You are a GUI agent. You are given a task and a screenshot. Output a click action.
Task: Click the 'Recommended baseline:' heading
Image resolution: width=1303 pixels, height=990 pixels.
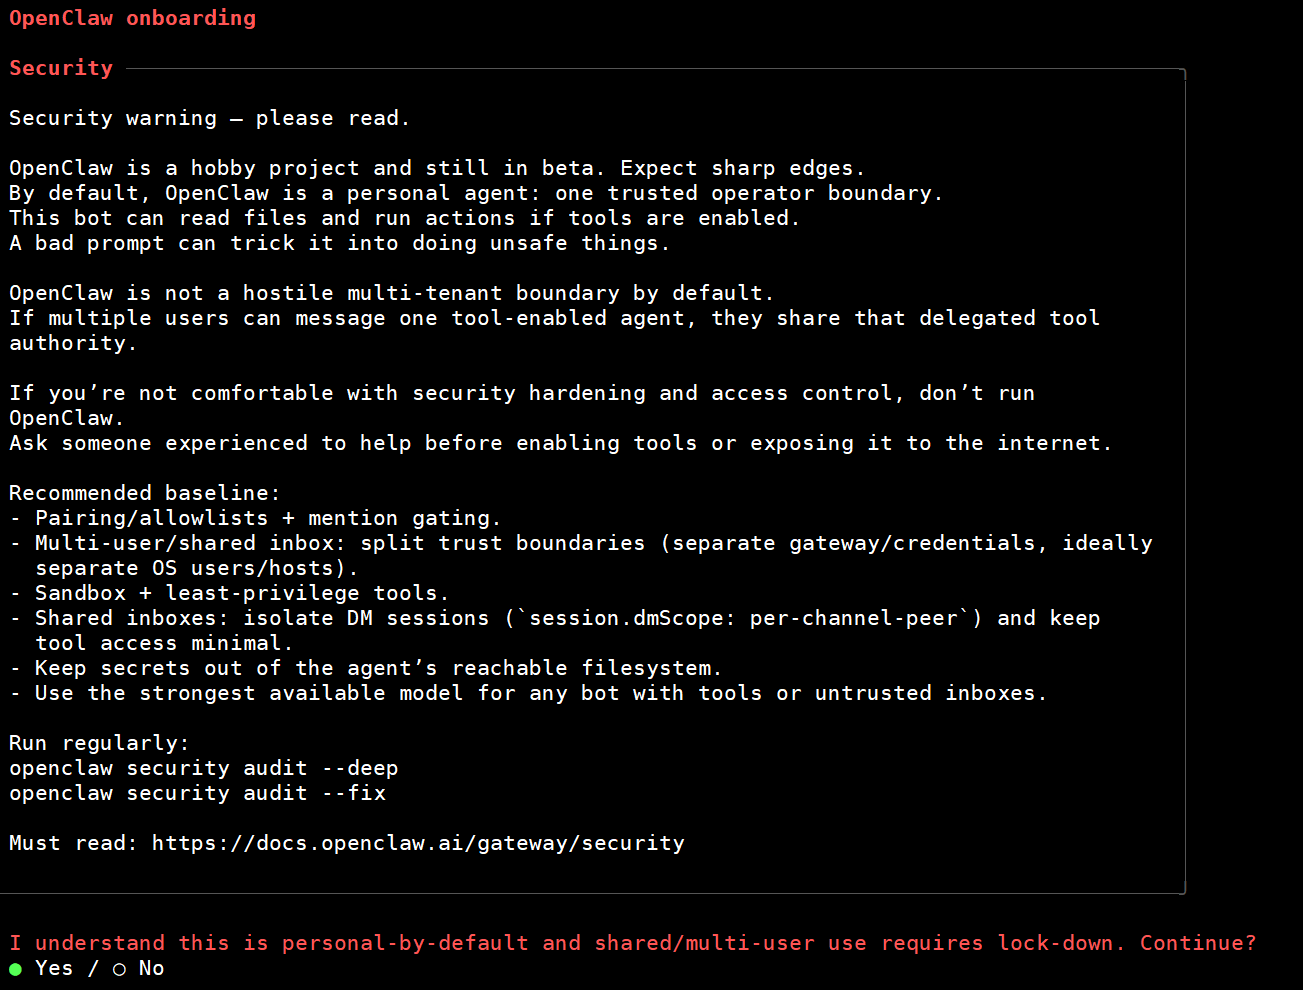(145, 493)
